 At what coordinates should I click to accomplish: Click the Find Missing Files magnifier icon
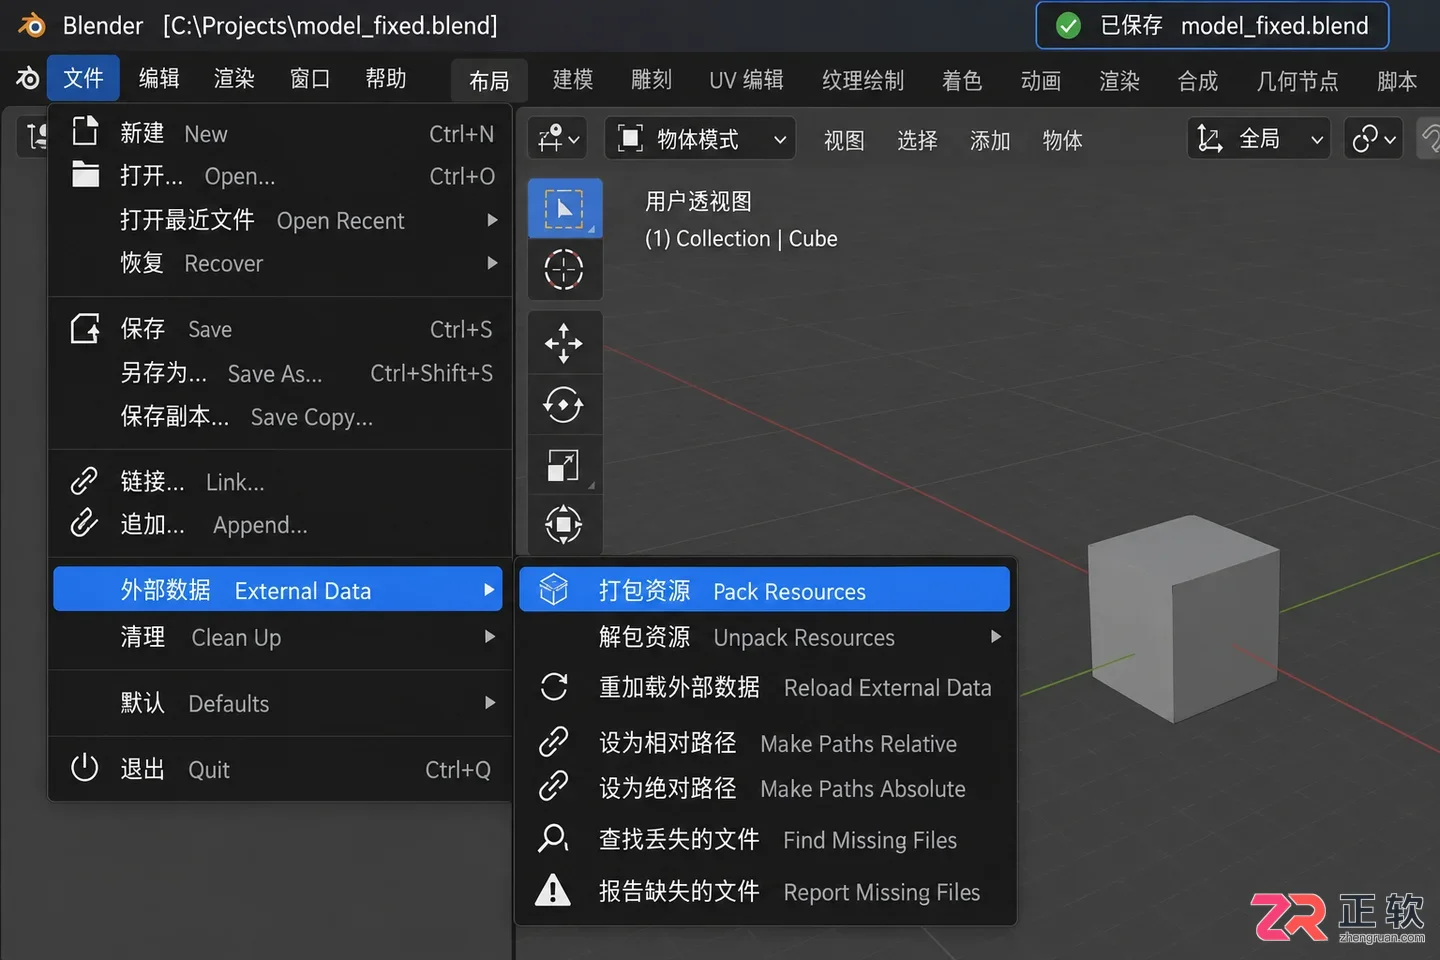tap(553, 838)
